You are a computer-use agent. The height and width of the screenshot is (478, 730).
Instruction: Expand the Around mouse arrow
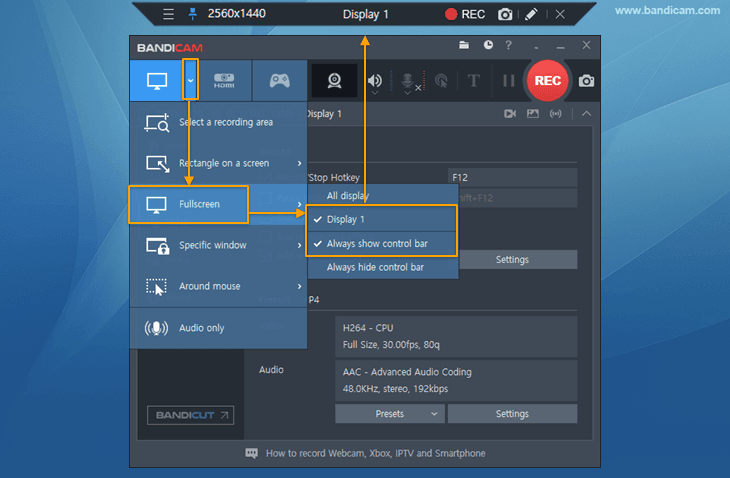click(x=299, y=286)
